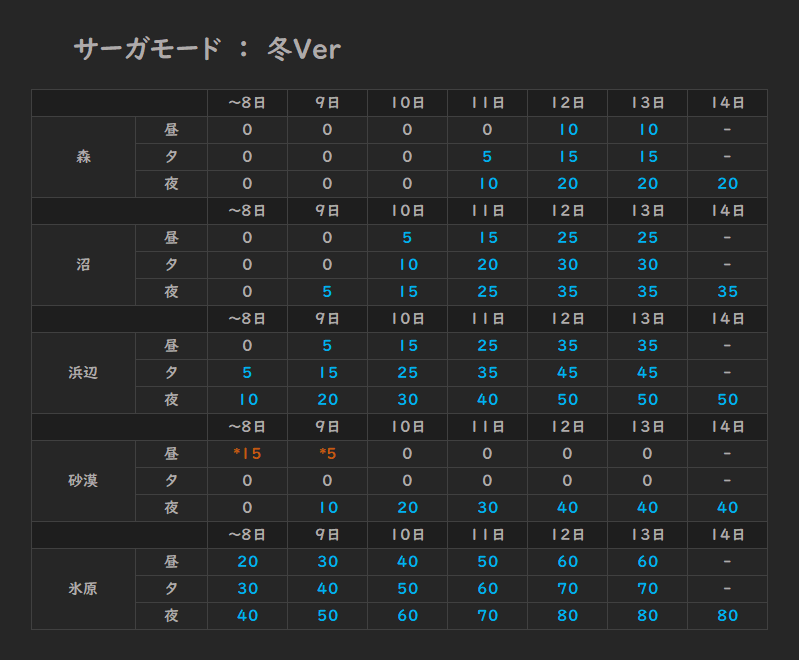This screenshot has height=660, width=799.
Task: Click the orange *15 value in 砂漠 昼 row
Action: tap(247, 454)
